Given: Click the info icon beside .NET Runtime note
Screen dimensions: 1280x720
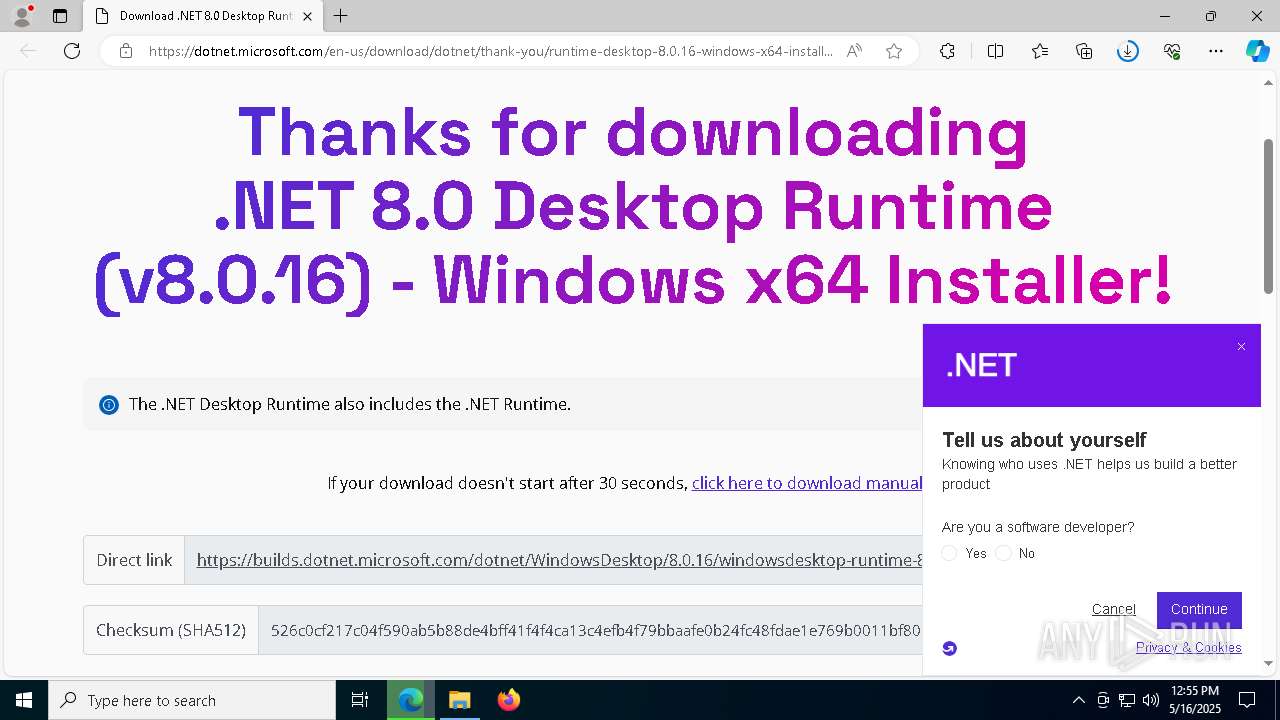Looking at the screenshot, I should pyautogui.click(x=109, y=405).
